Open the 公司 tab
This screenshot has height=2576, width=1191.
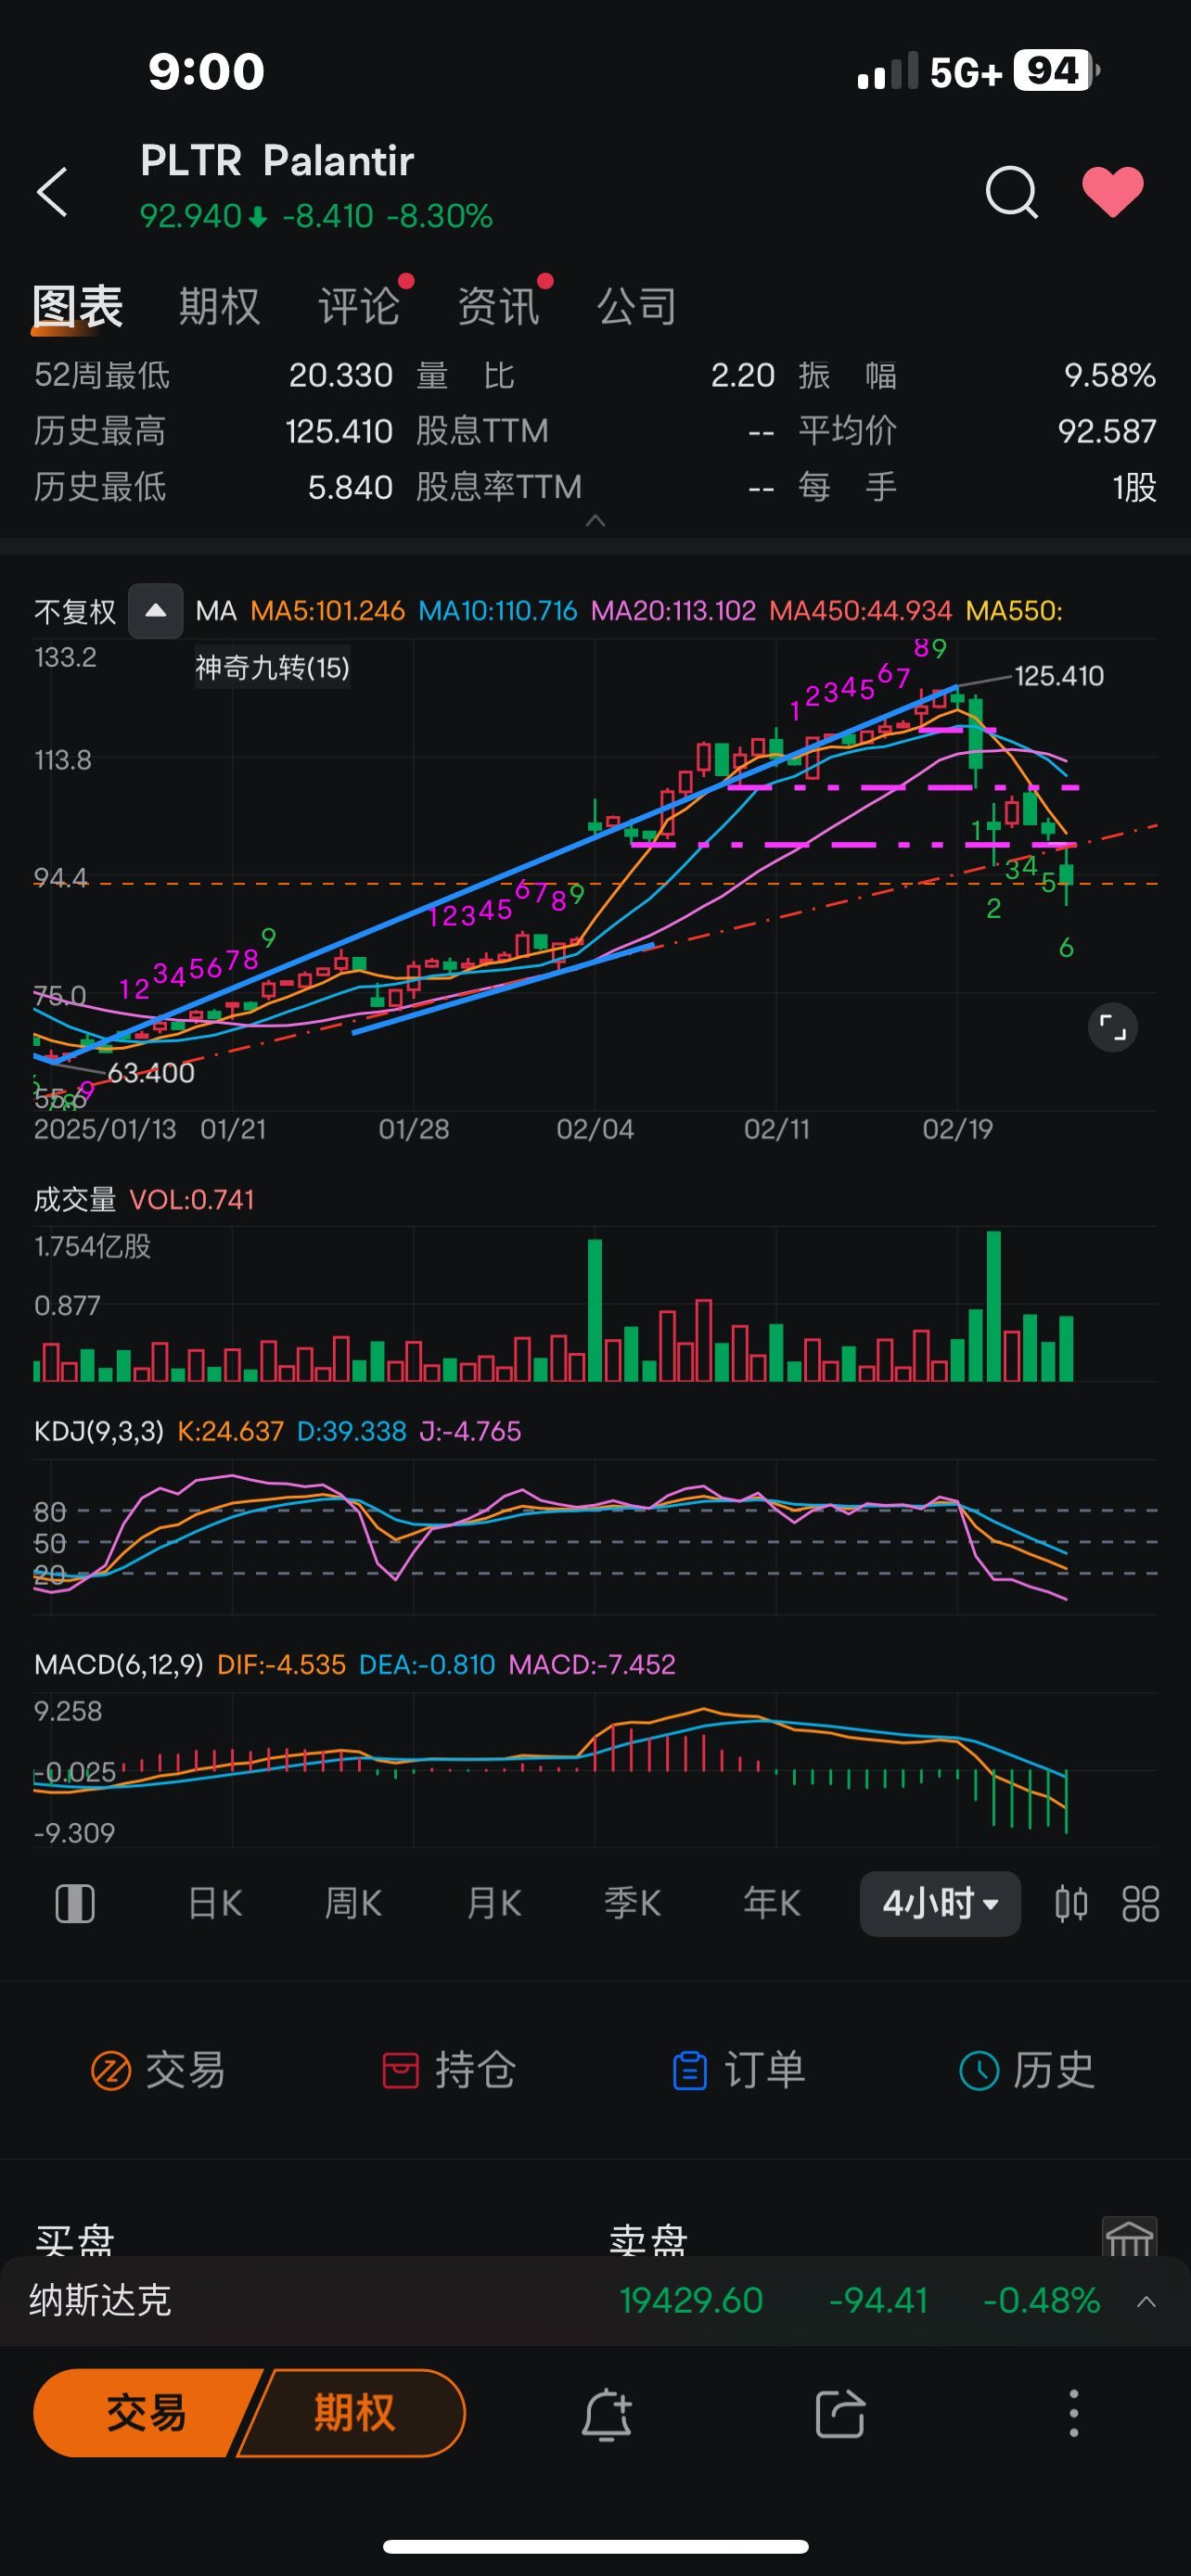[x=636, y=306]
